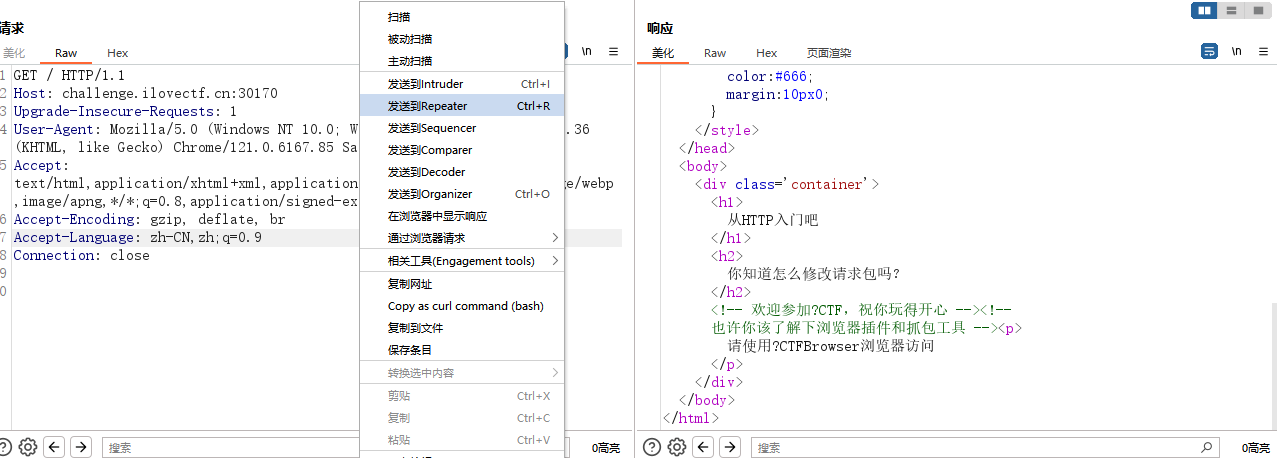Viewport: 1277px width, 458px height.
Task: Select the stacked top-bottom layout view button
Action: pyautogui.click(x=1231, y=10)
